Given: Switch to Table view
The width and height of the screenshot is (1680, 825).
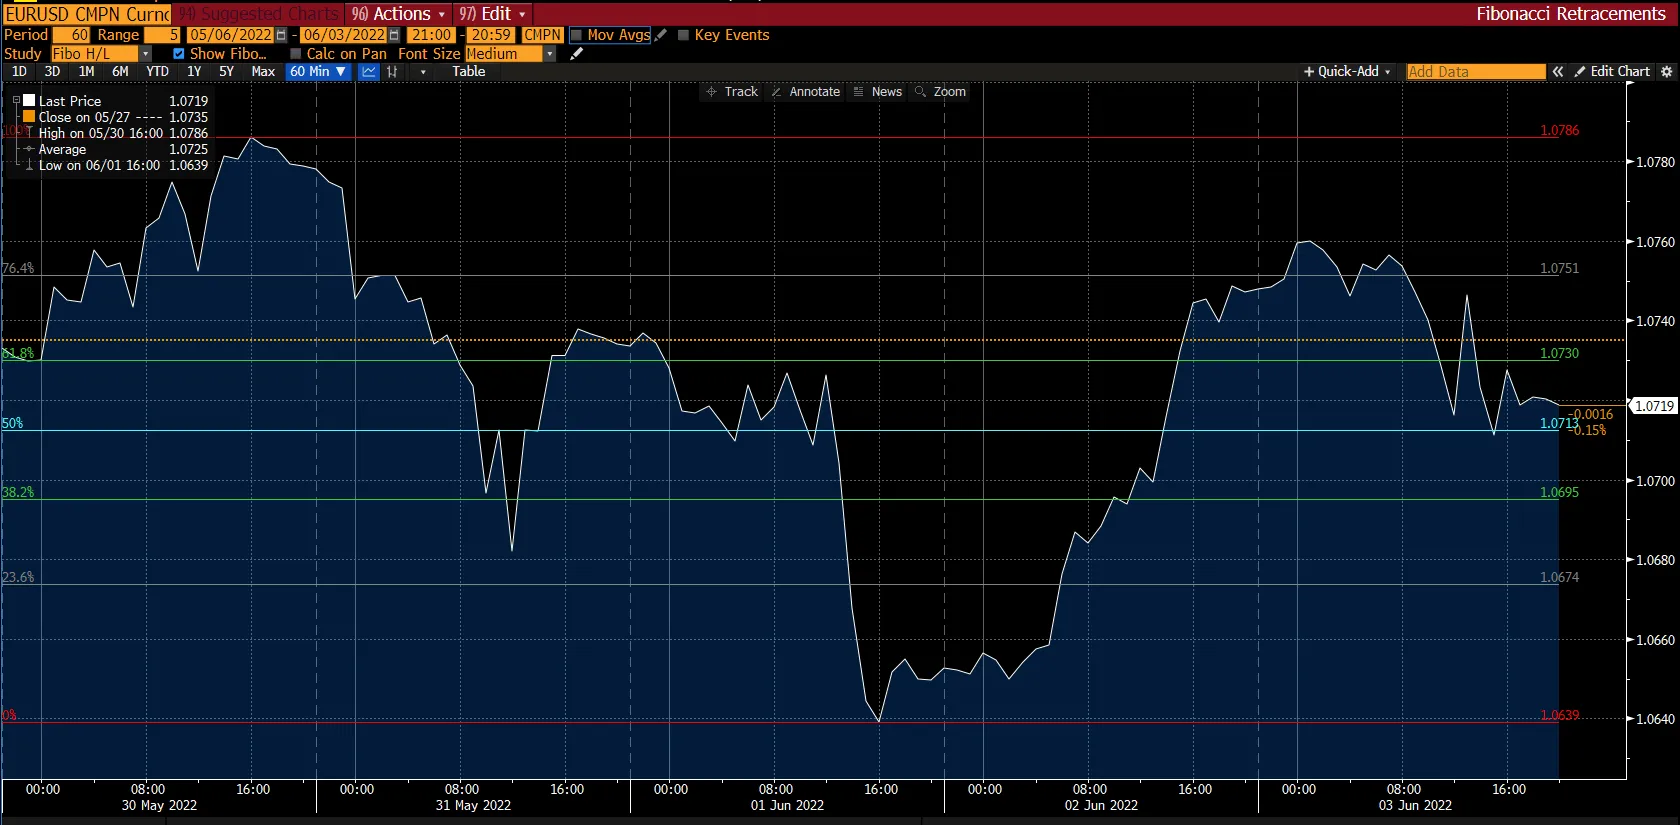Looking at the screenshot, I should click(x=468, y=72).
